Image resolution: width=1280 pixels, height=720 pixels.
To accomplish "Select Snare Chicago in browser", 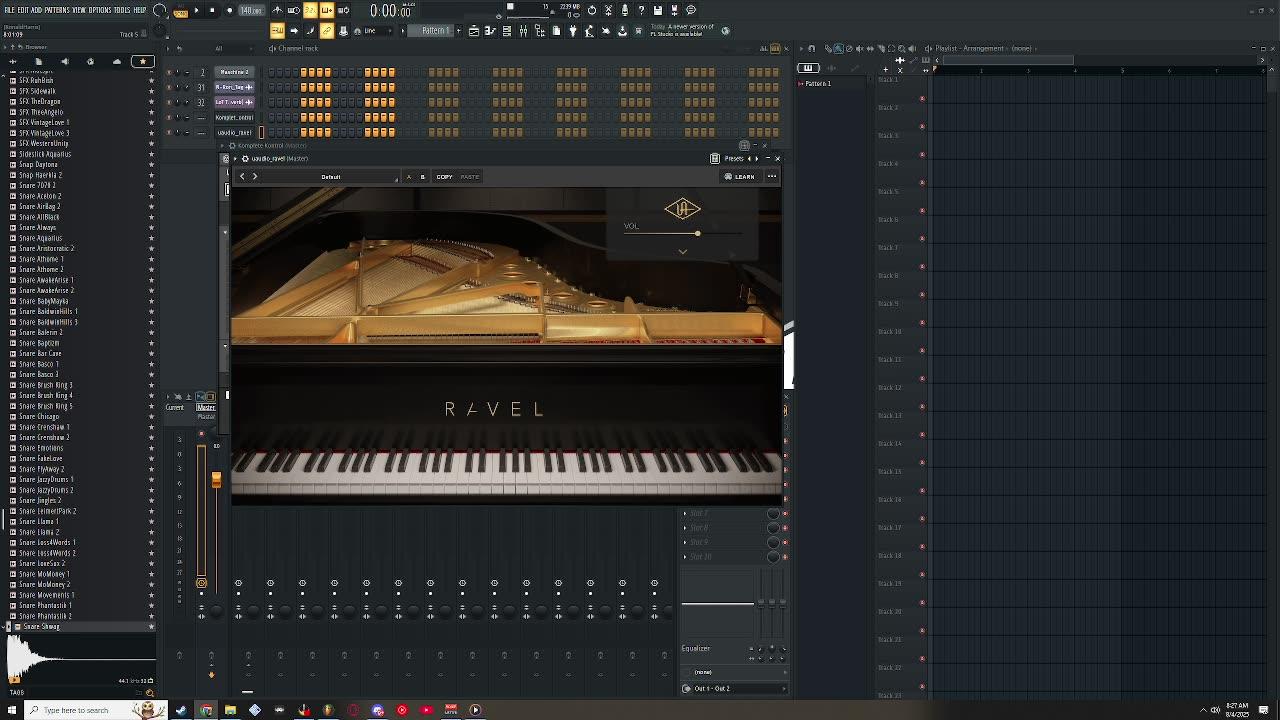I will (39, 416).
